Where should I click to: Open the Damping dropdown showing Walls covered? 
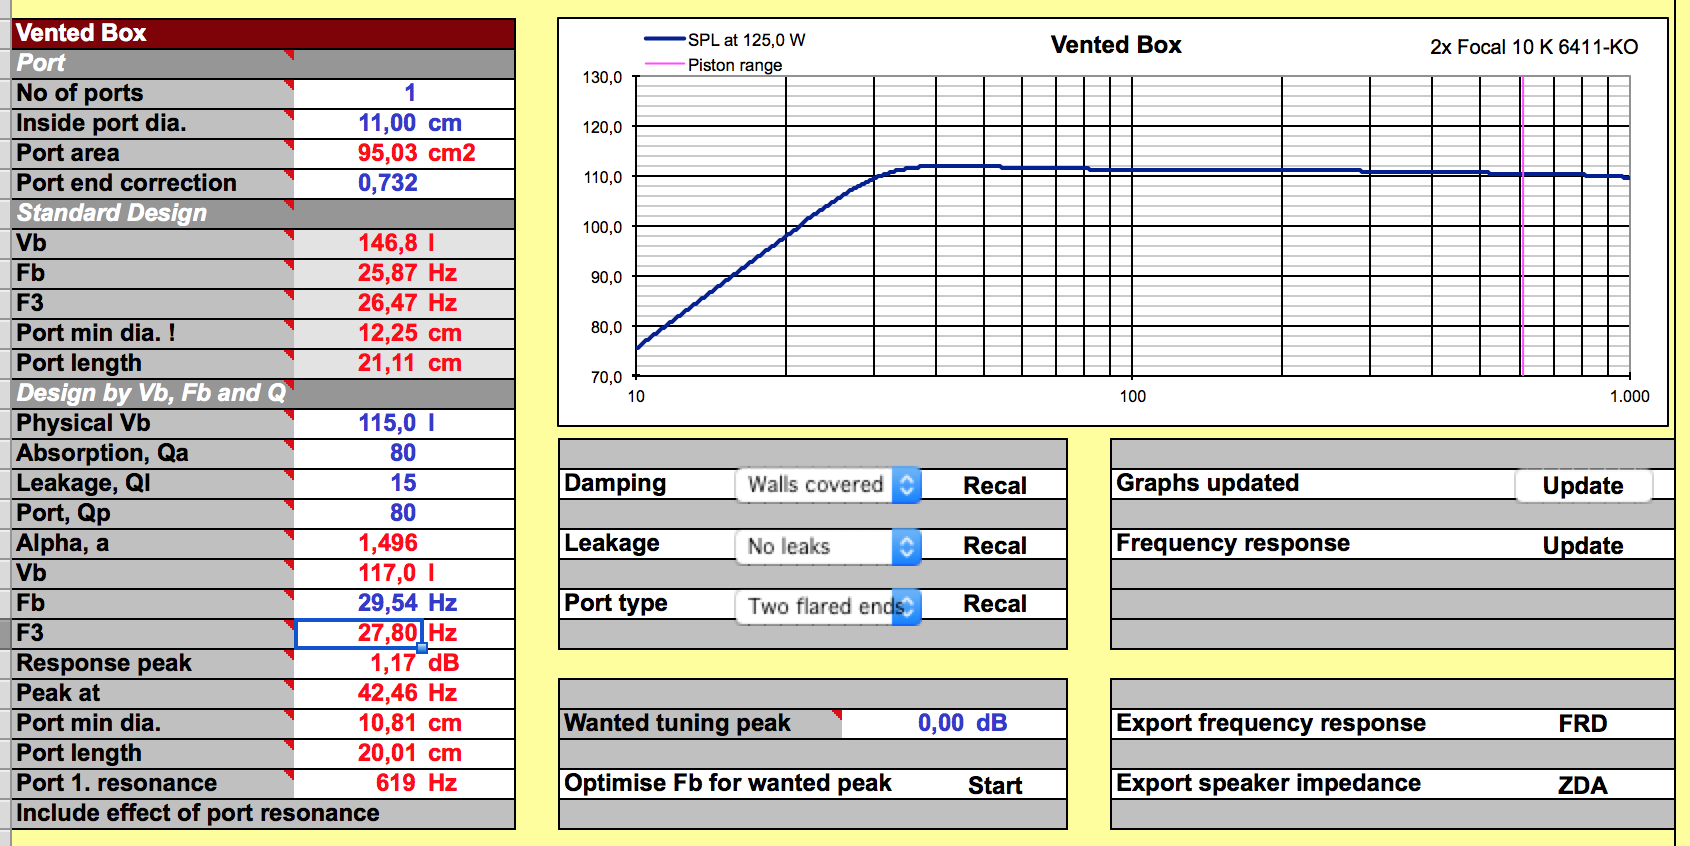828,485
